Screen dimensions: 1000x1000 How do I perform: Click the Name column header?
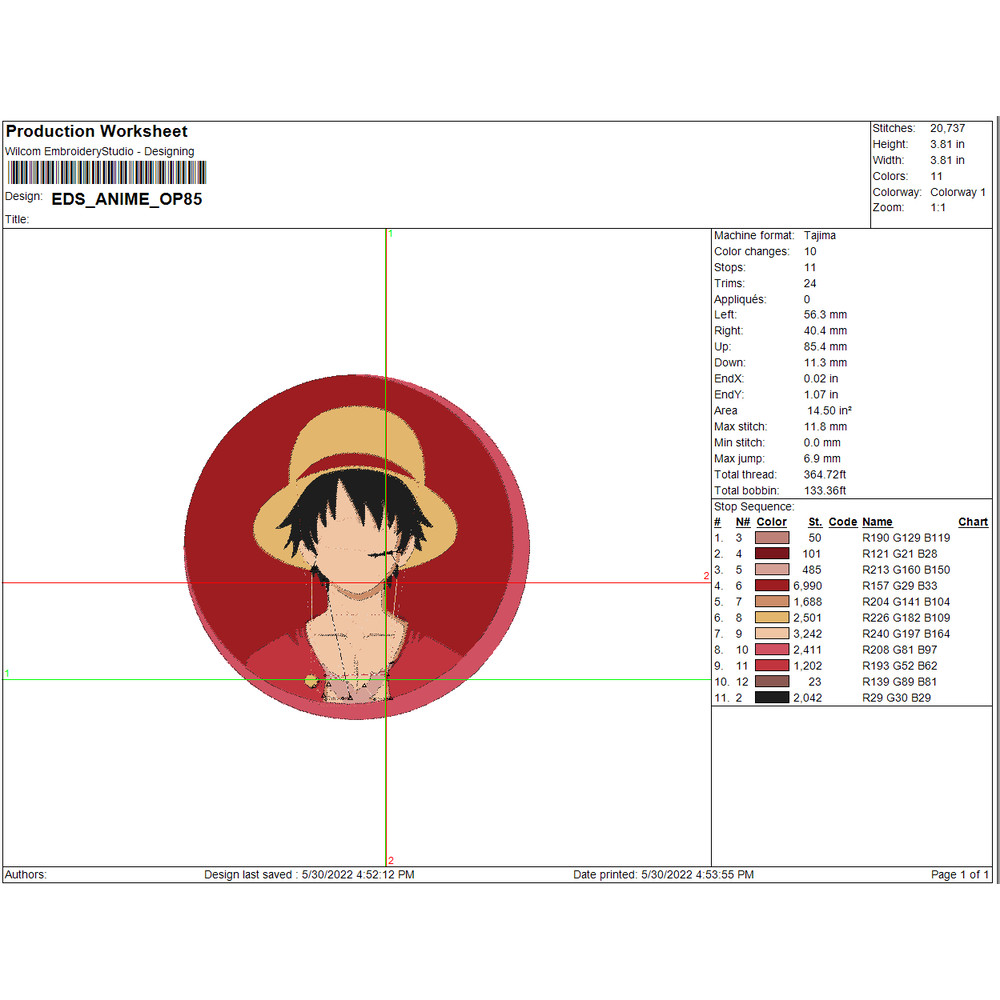[x=877, y=521]
